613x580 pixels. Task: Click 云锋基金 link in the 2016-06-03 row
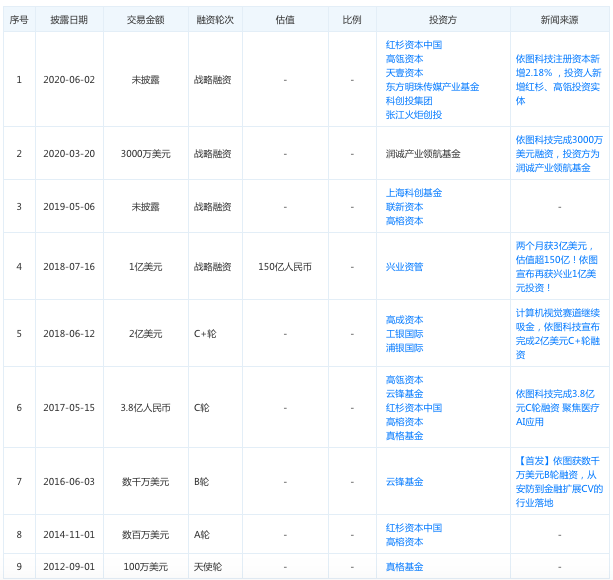404,482
